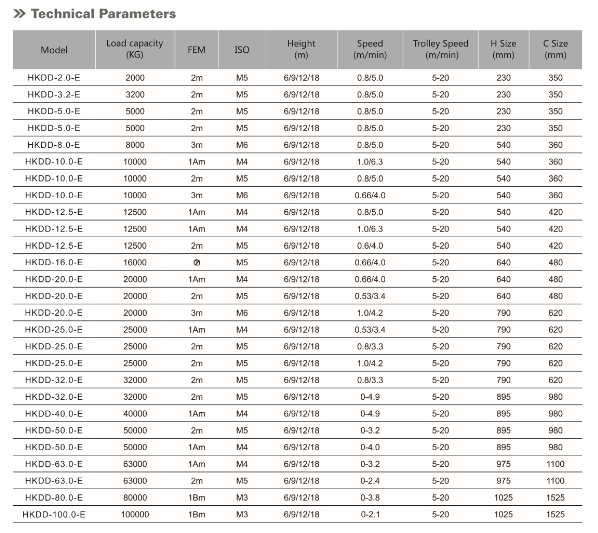This screenshot has height=533, width=598.
Task: Click 0-4.9 in the HKDD-40.0-E row
Action: 370,414
